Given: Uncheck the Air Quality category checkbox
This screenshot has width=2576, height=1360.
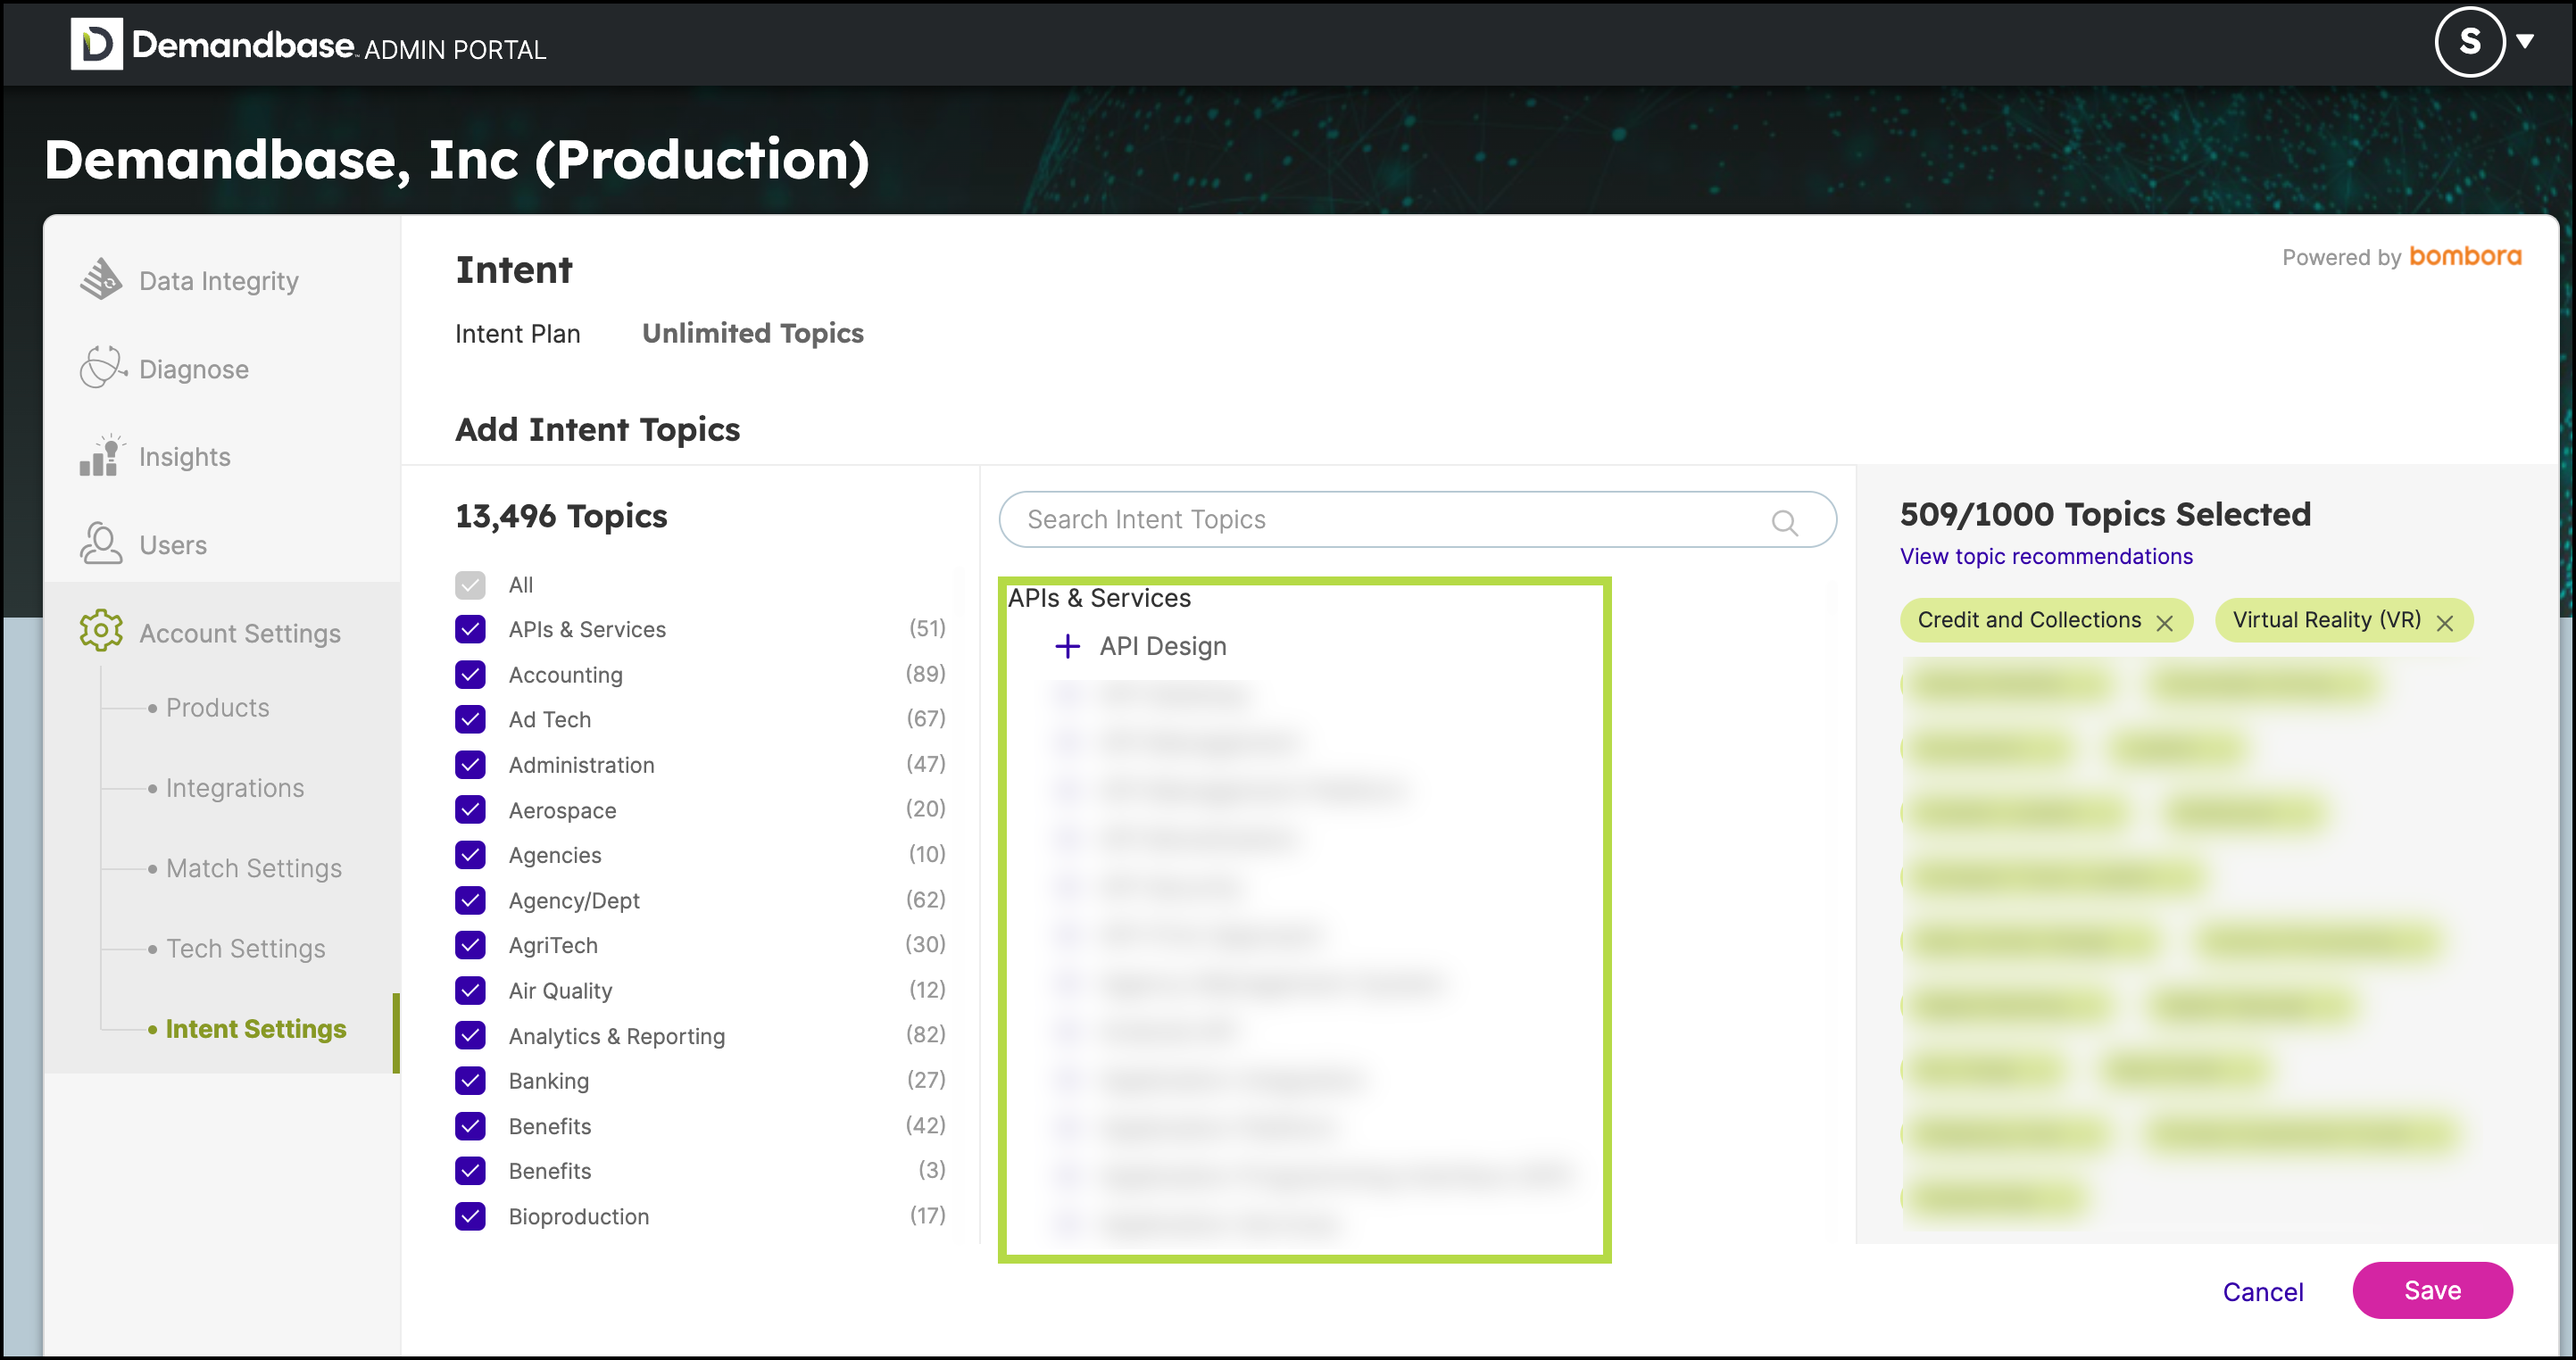Looking at the screenshot, I should (470, 990).
